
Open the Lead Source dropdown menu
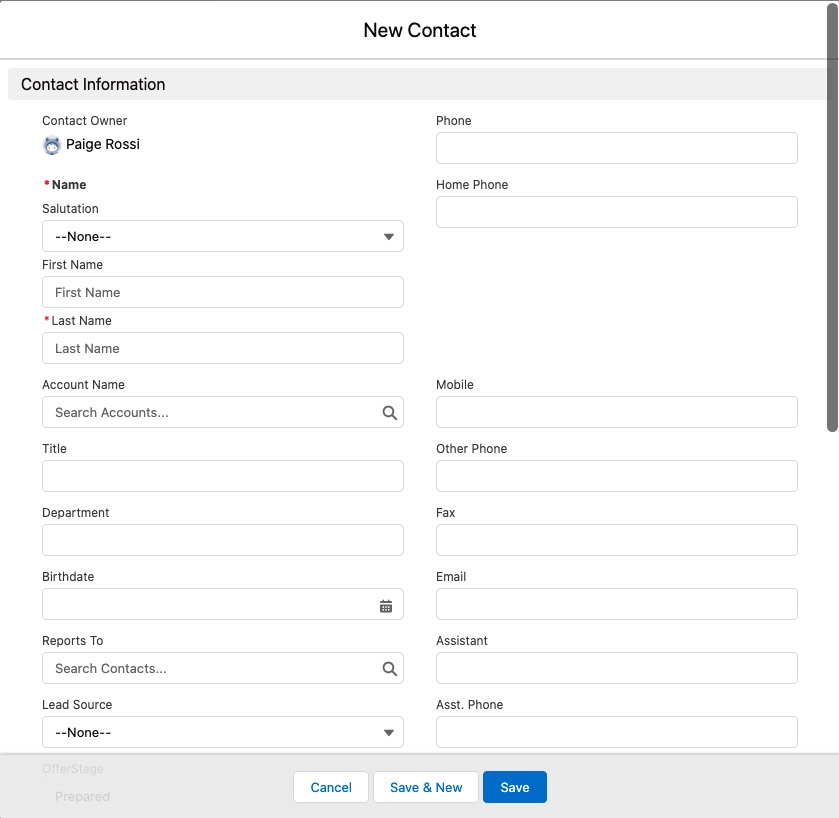[x=222, y=732]
